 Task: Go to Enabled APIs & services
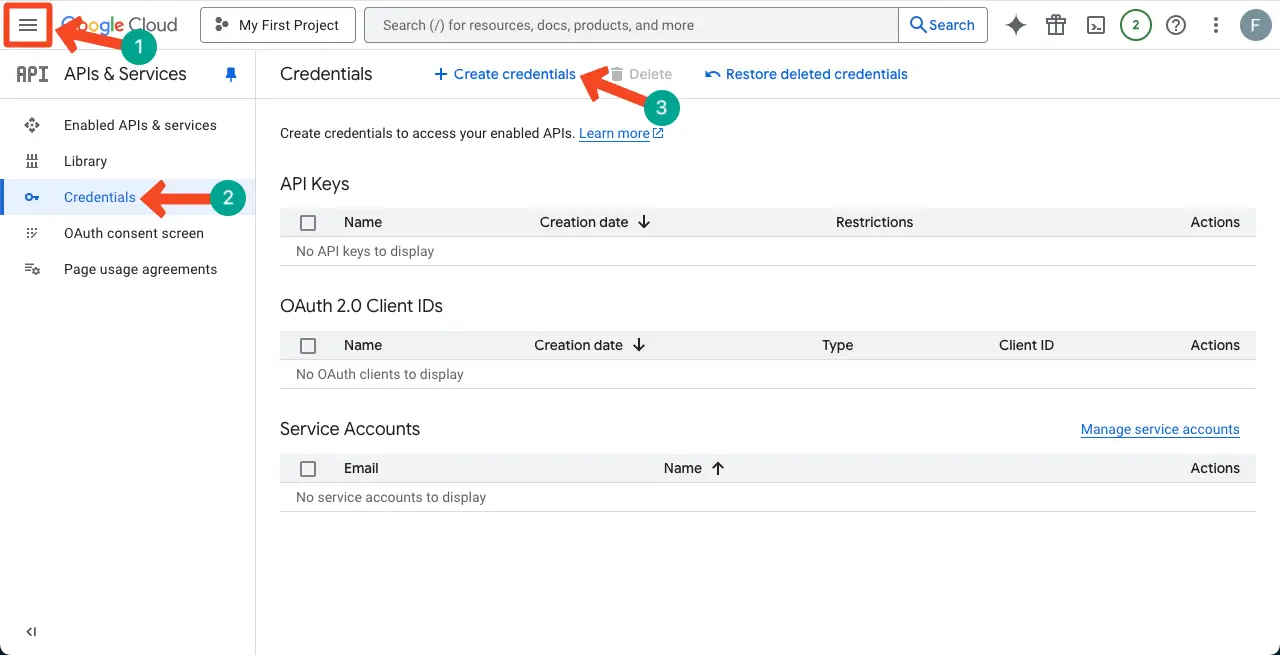click(140, 125)
